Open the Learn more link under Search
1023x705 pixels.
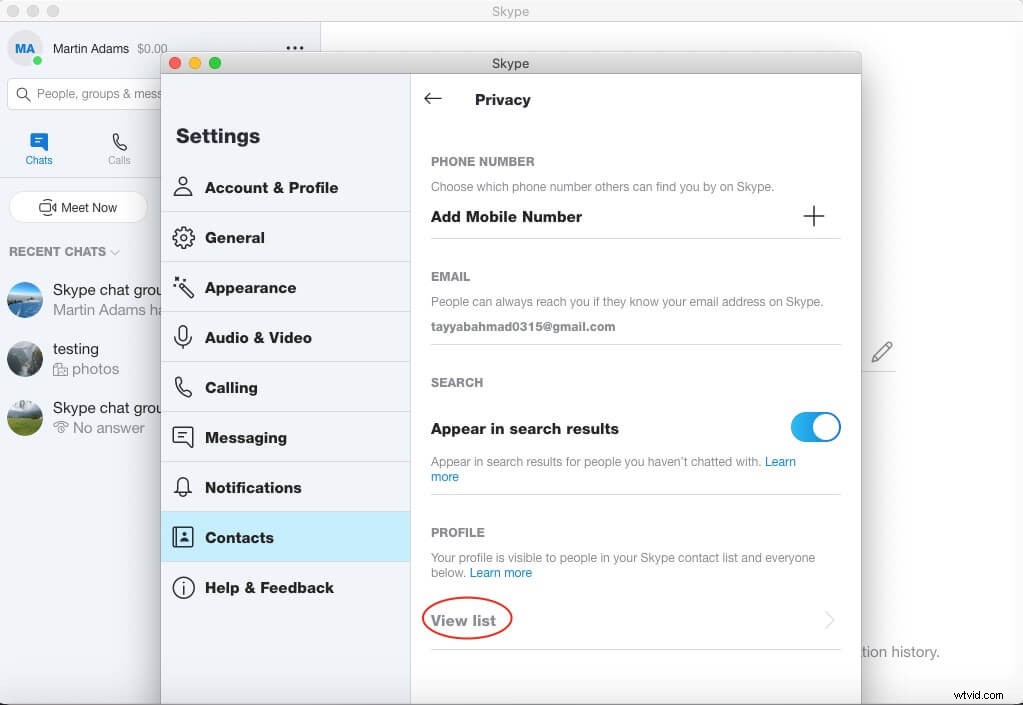[781, 461]
